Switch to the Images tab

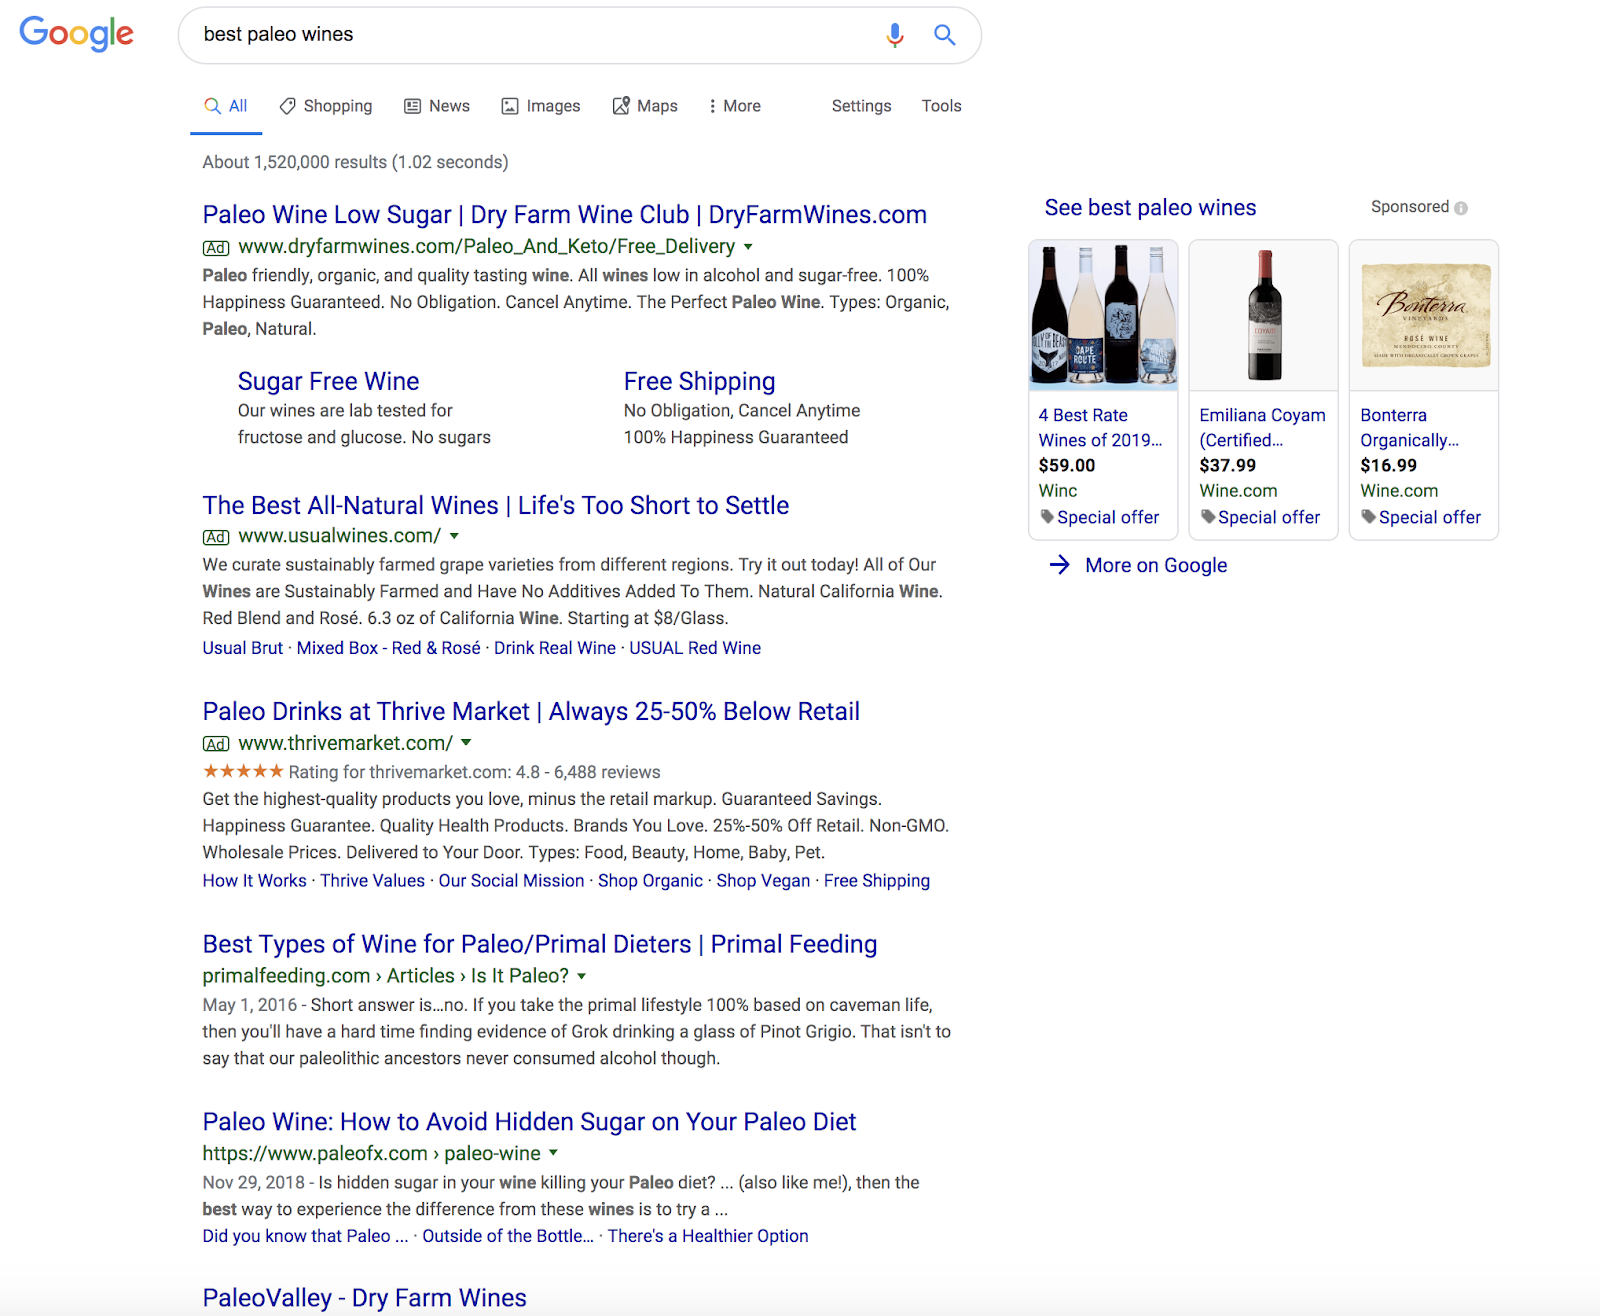[541, 106]
